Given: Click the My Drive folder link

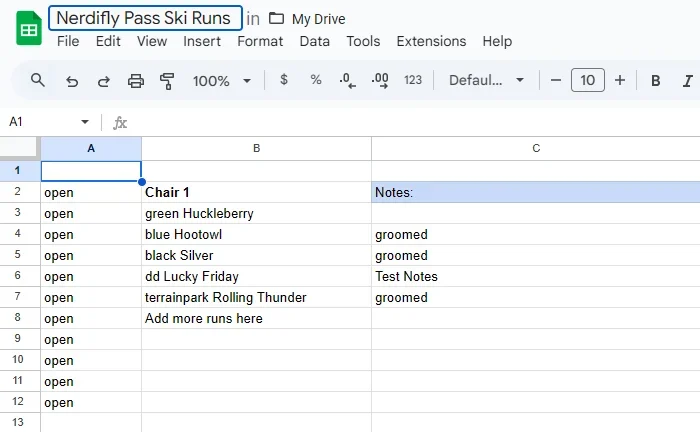Looking at the screenshot, I should 319,18.
